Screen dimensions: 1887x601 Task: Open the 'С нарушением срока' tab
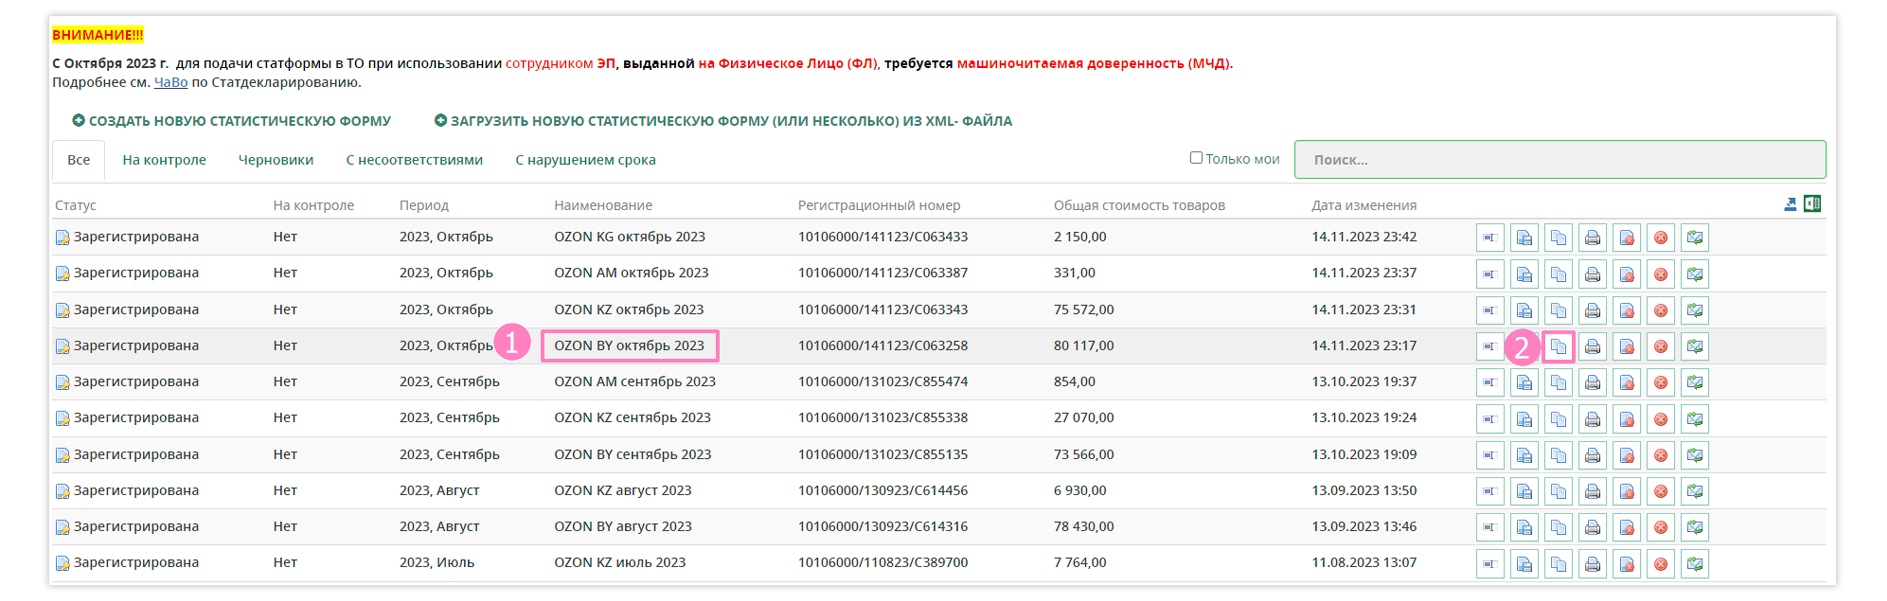pyautogui.click(x=586, y=160)
